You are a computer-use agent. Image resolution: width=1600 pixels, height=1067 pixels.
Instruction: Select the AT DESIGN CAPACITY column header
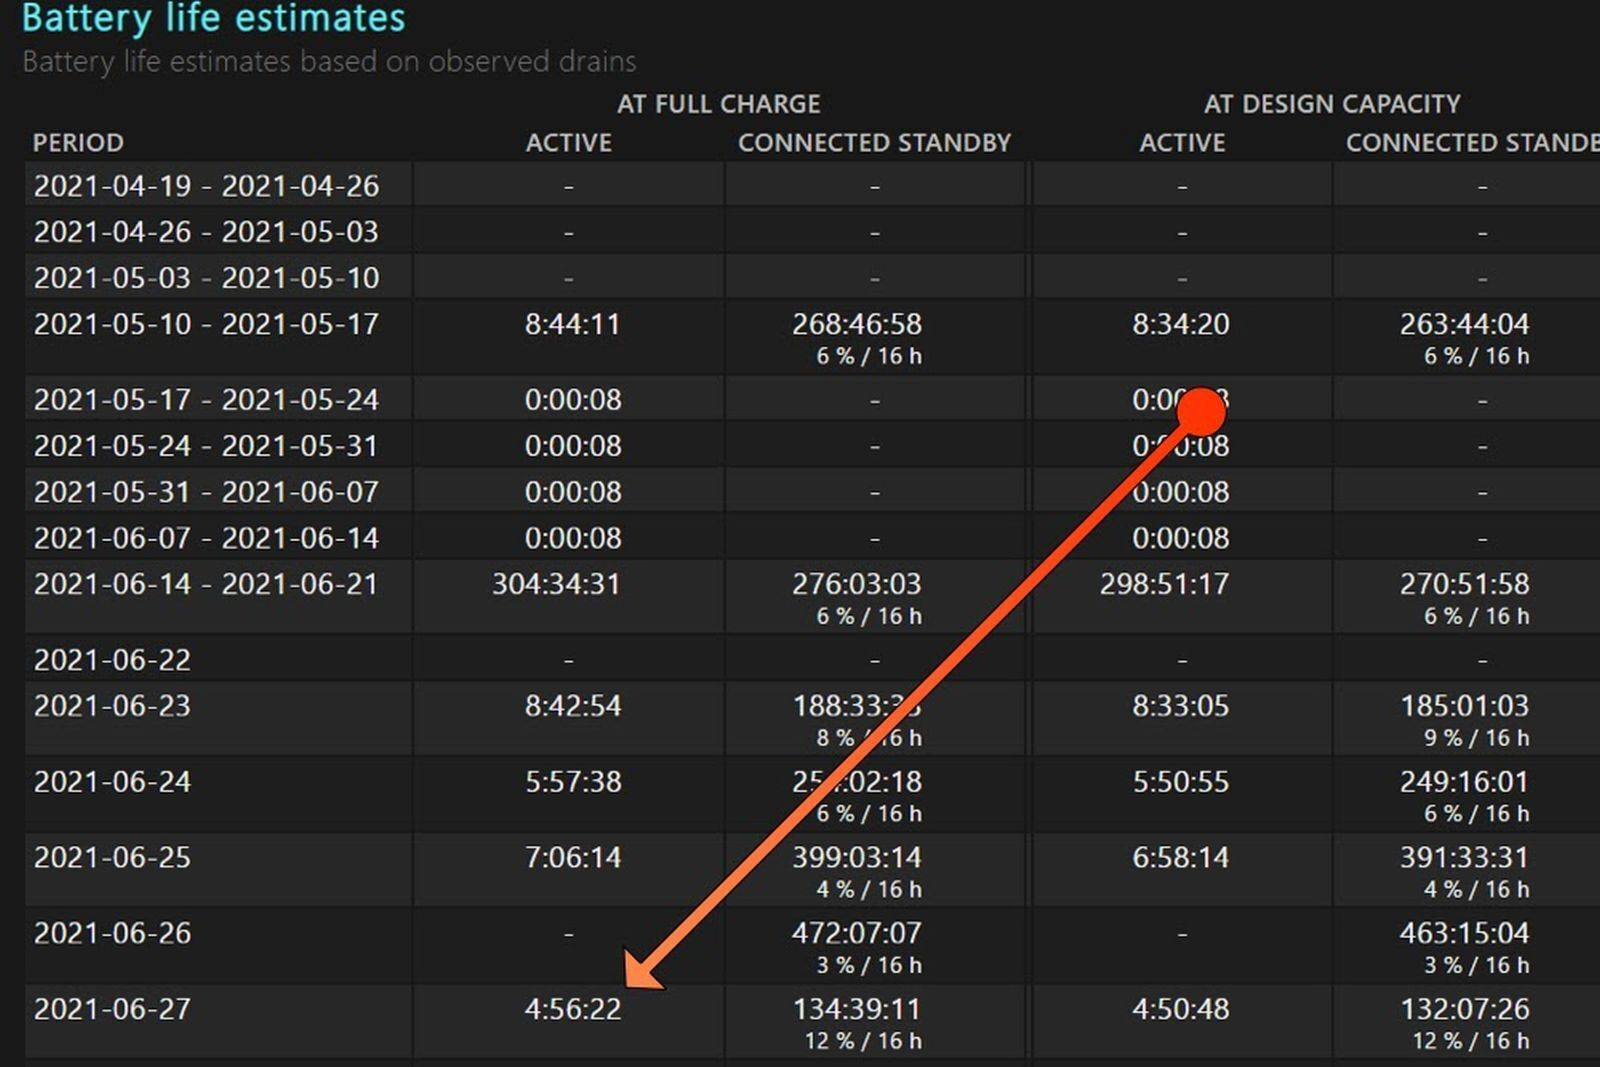pyautogui.click(x=1332, y=103)
